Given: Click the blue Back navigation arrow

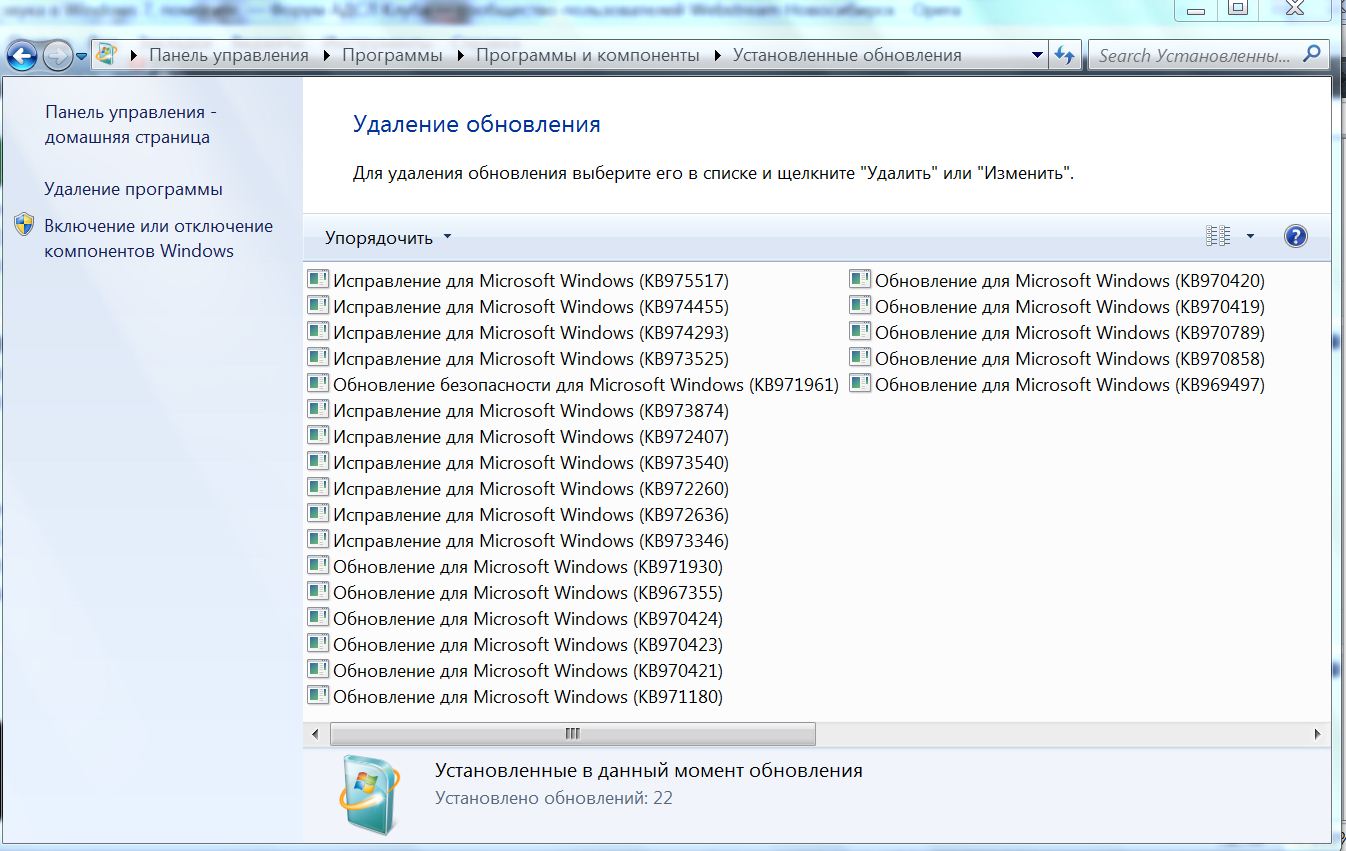Looking at the screenshot, I should click(22, 55).
